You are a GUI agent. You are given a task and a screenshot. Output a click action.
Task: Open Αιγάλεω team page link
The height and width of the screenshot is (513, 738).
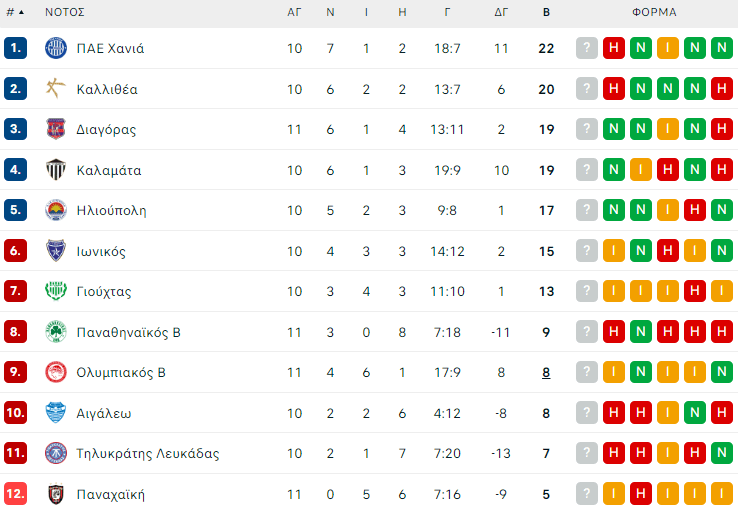pyautogui.click(x=104, y=413)
